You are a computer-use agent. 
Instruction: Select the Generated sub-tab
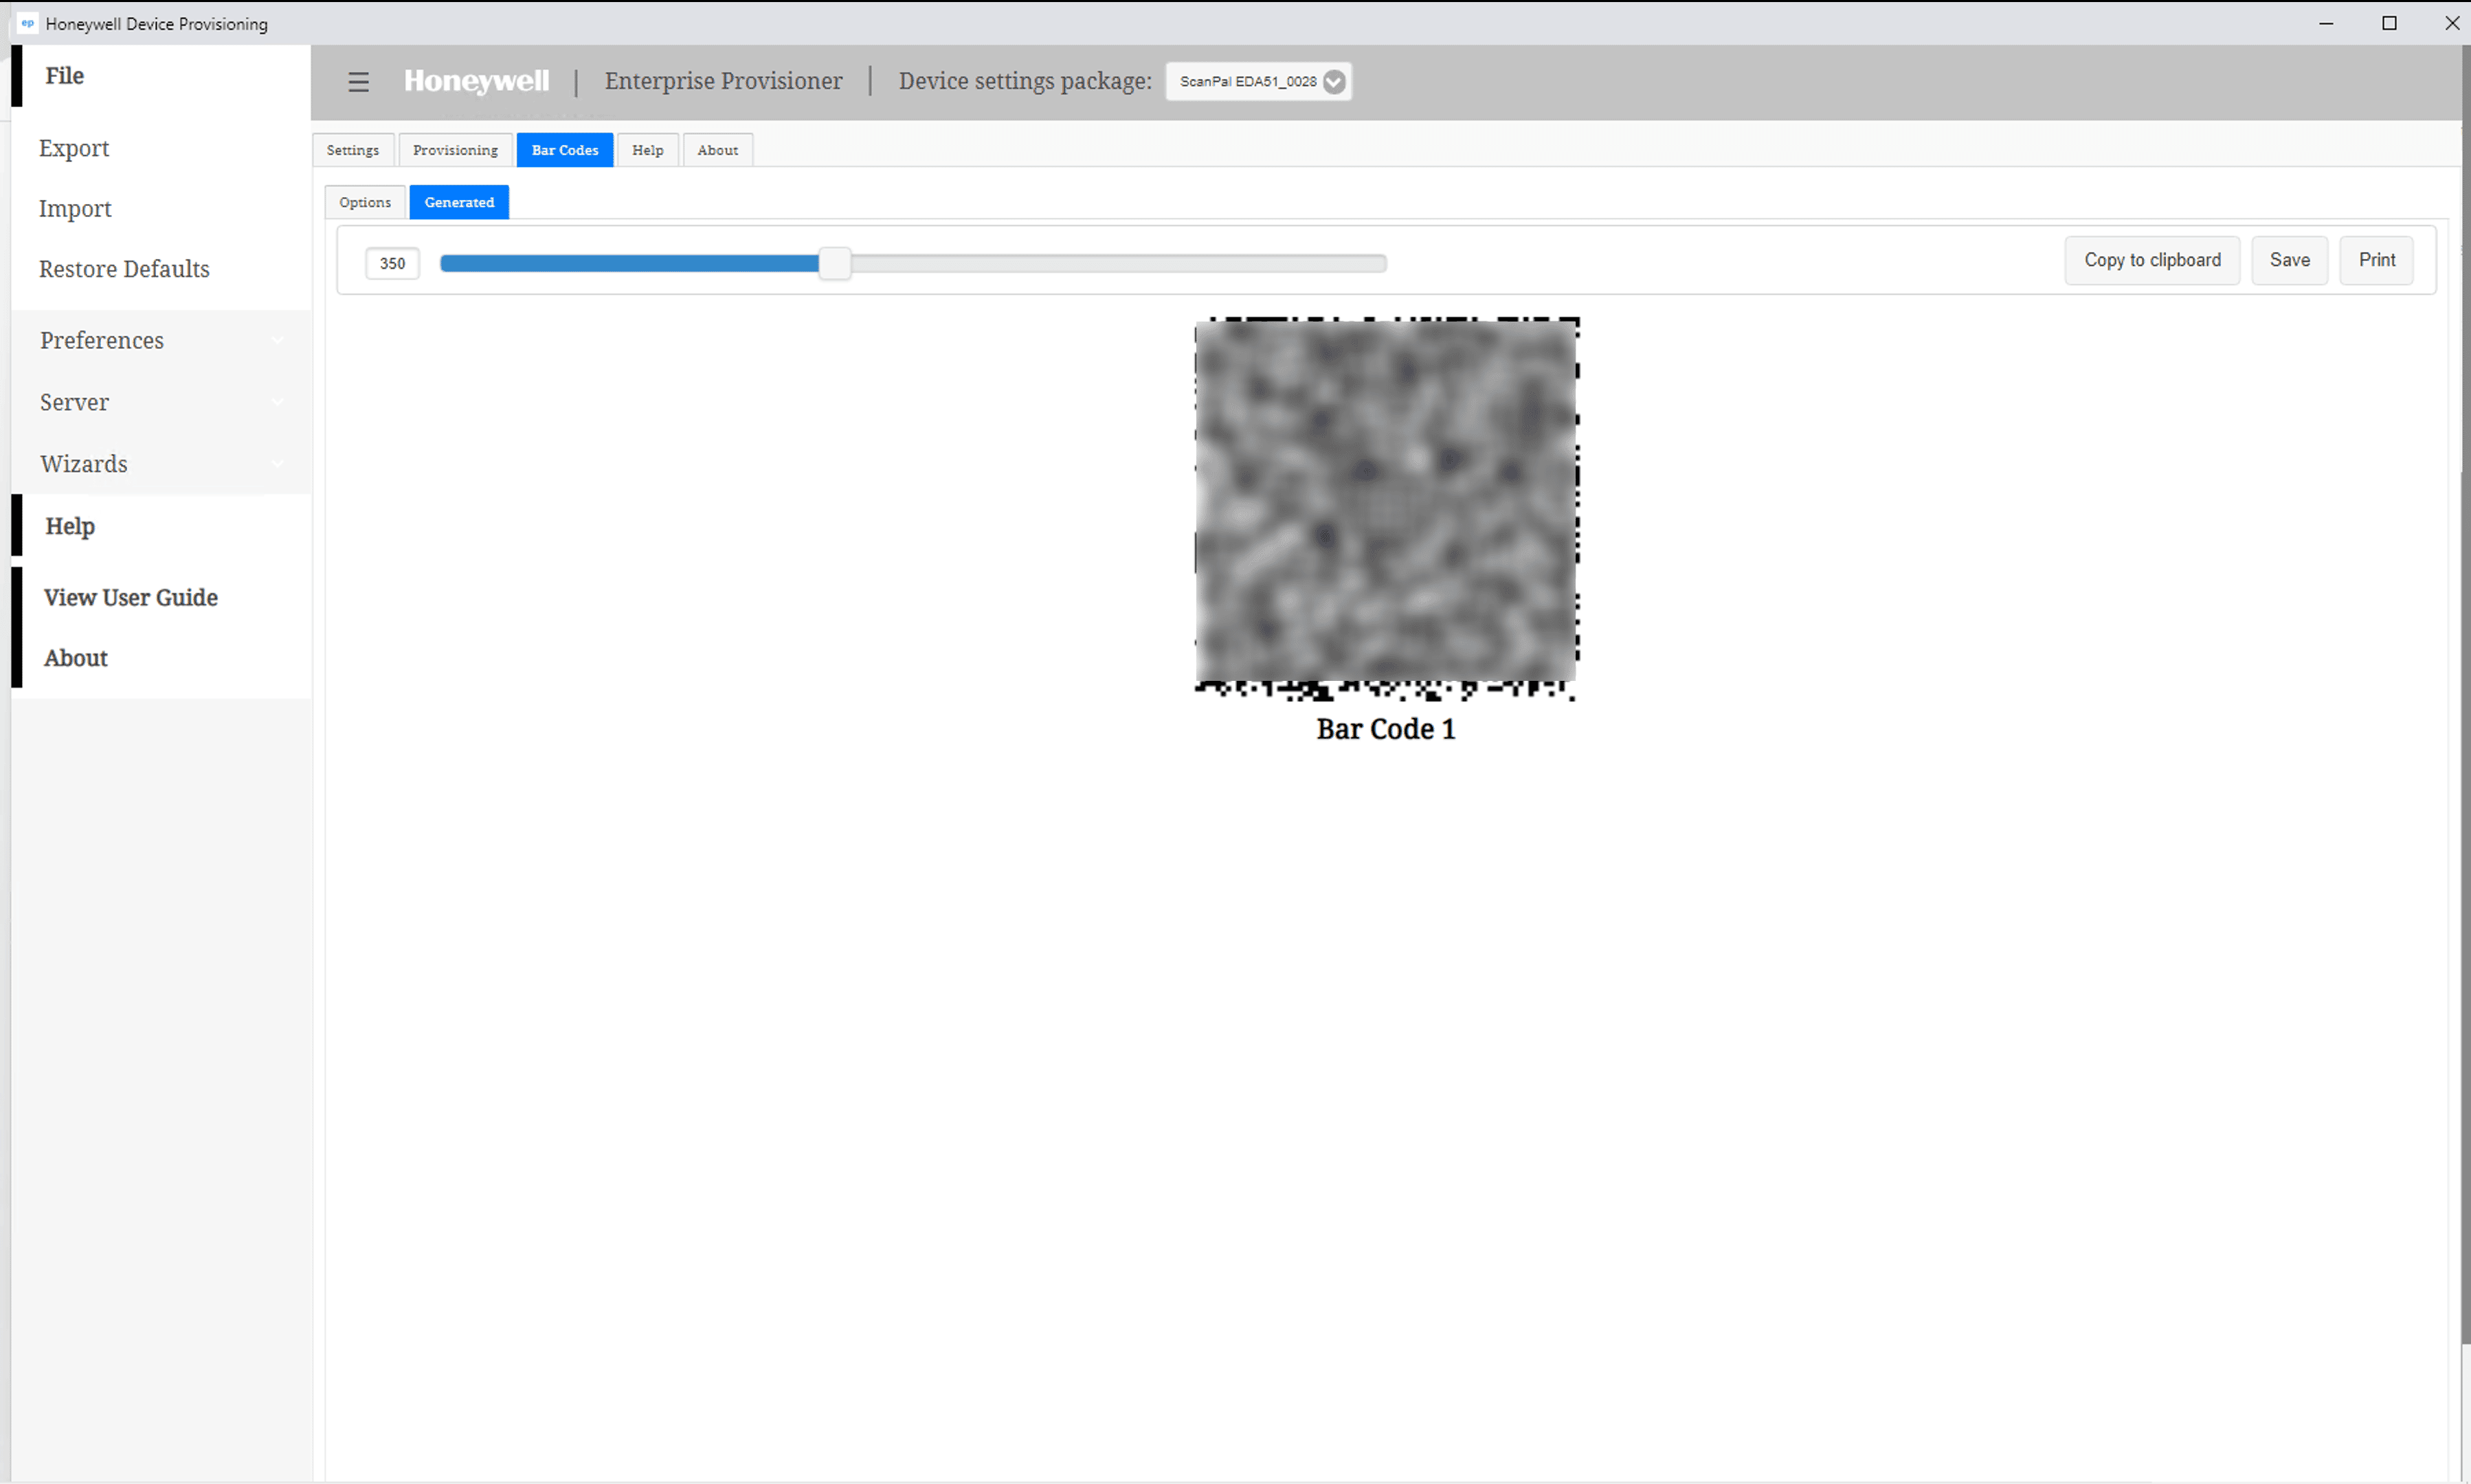coord(459,202)
